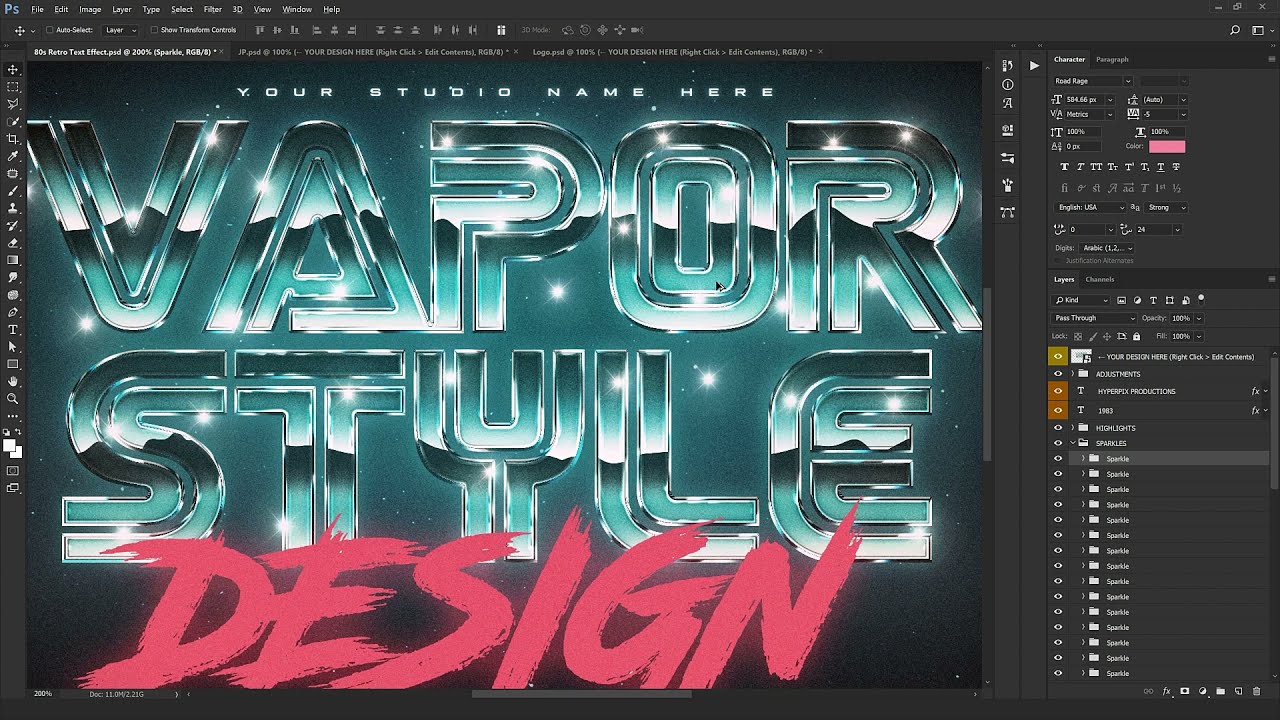Apply Underline in Character panel
This screenshot has width=1280, height=720.
click(1160, 167)
